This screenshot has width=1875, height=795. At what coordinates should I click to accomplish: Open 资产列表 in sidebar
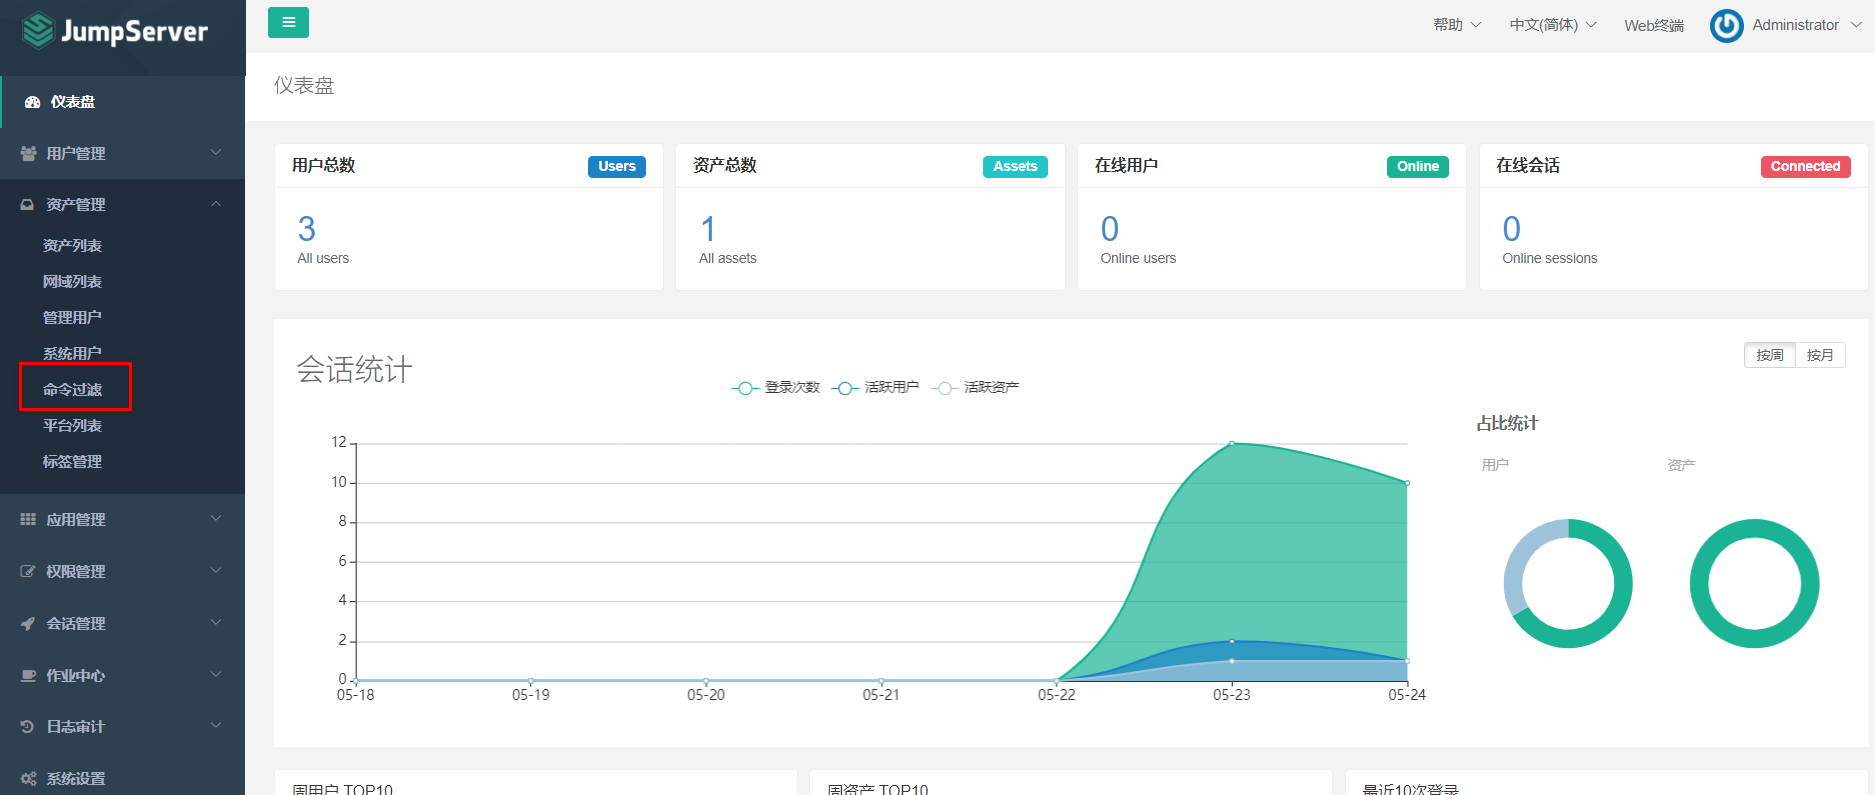pyautogui.click(x=72, y=246)
